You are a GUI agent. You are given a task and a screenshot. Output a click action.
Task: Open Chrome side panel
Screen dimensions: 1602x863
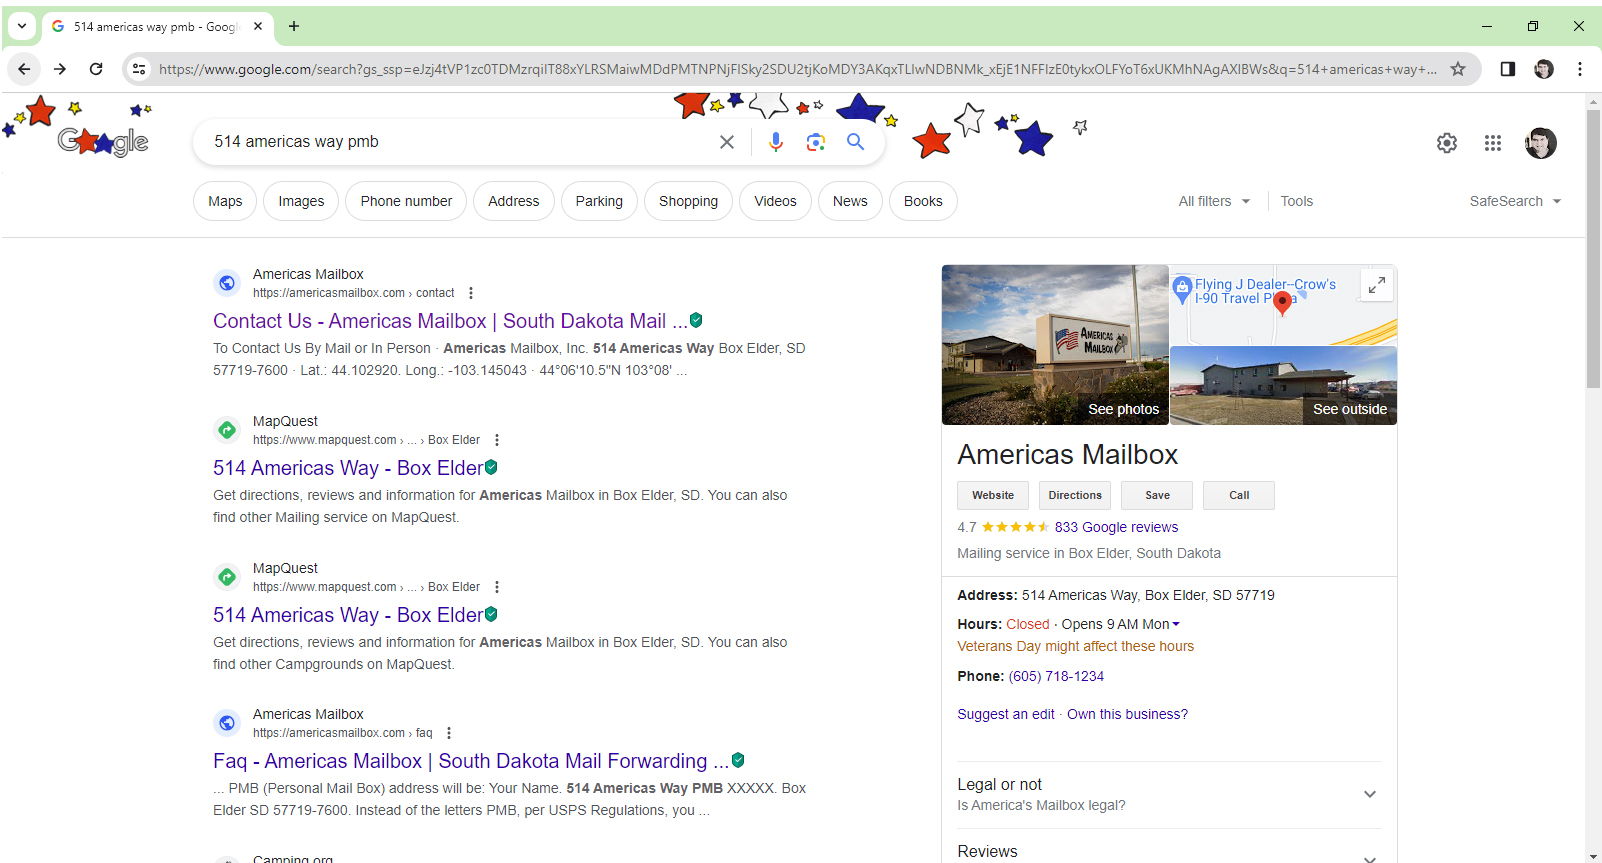point(1508,69)
